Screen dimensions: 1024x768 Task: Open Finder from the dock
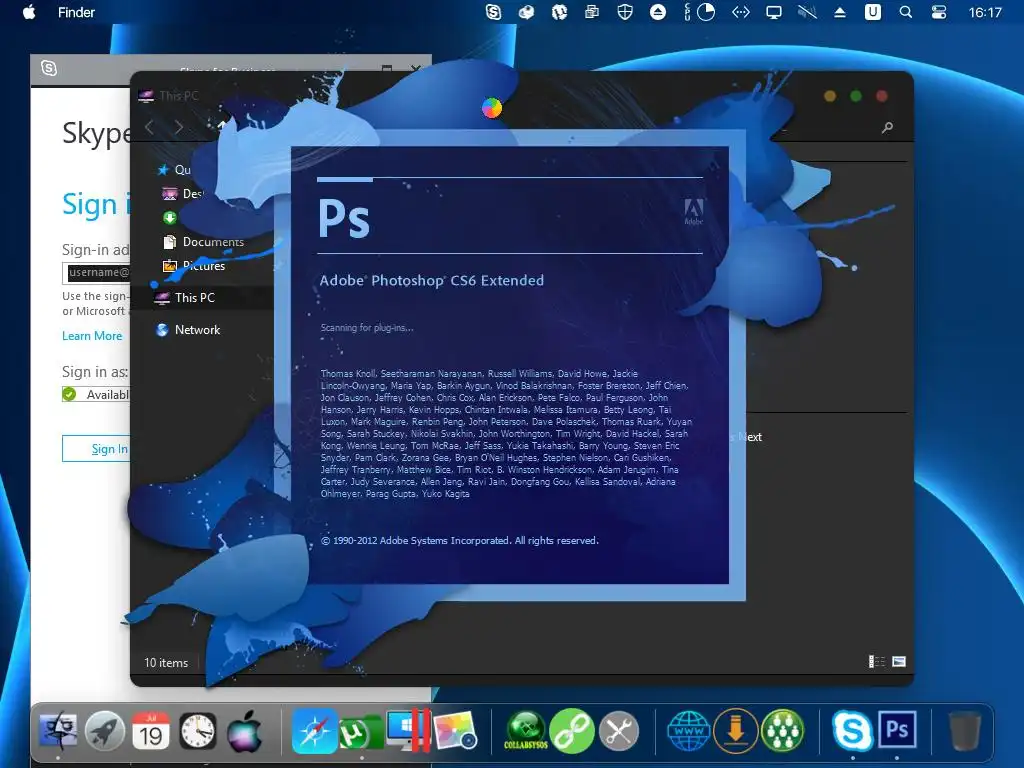click(58, 731)
